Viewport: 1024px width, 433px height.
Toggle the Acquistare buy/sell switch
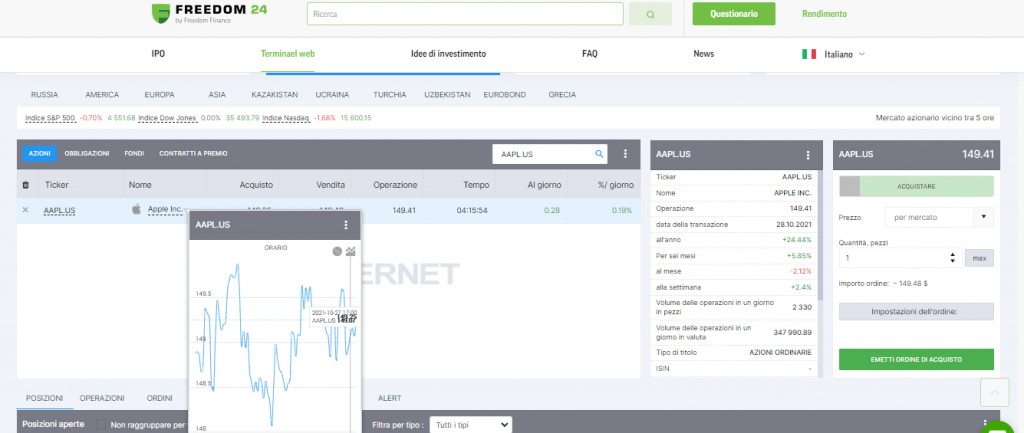pos(849,186)
